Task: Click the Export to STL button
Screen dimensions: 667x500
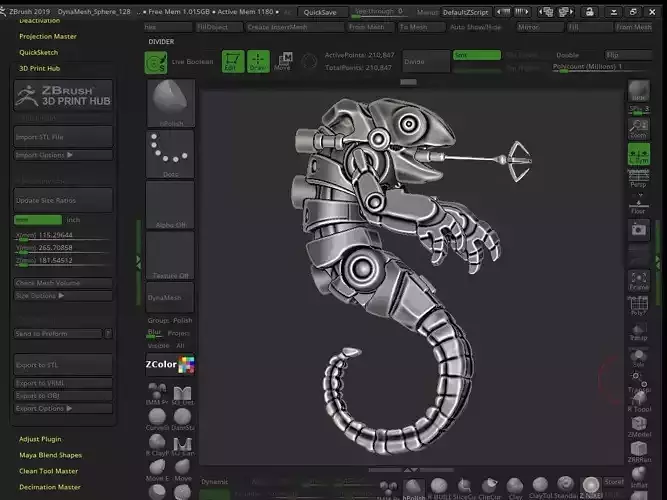Action: point(63,365)
